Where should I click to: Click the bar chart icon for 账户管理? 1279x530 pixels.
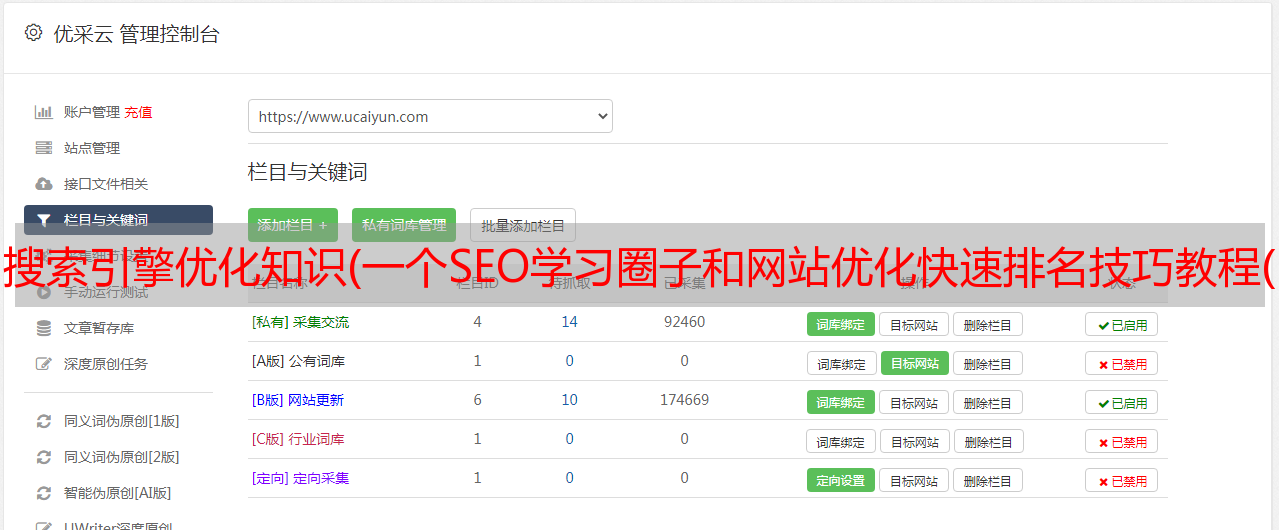[x=44, y=112]
